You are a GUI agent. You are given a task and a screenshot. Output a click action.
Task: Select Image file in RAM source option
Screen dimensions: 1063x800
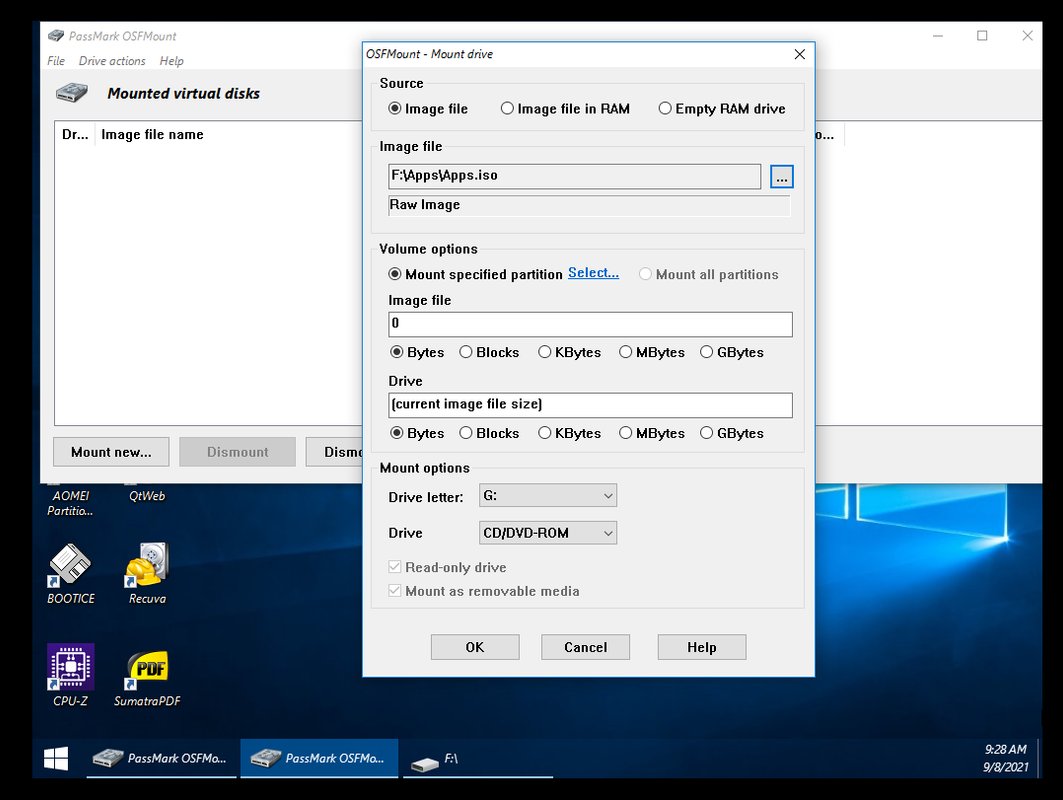565,108
